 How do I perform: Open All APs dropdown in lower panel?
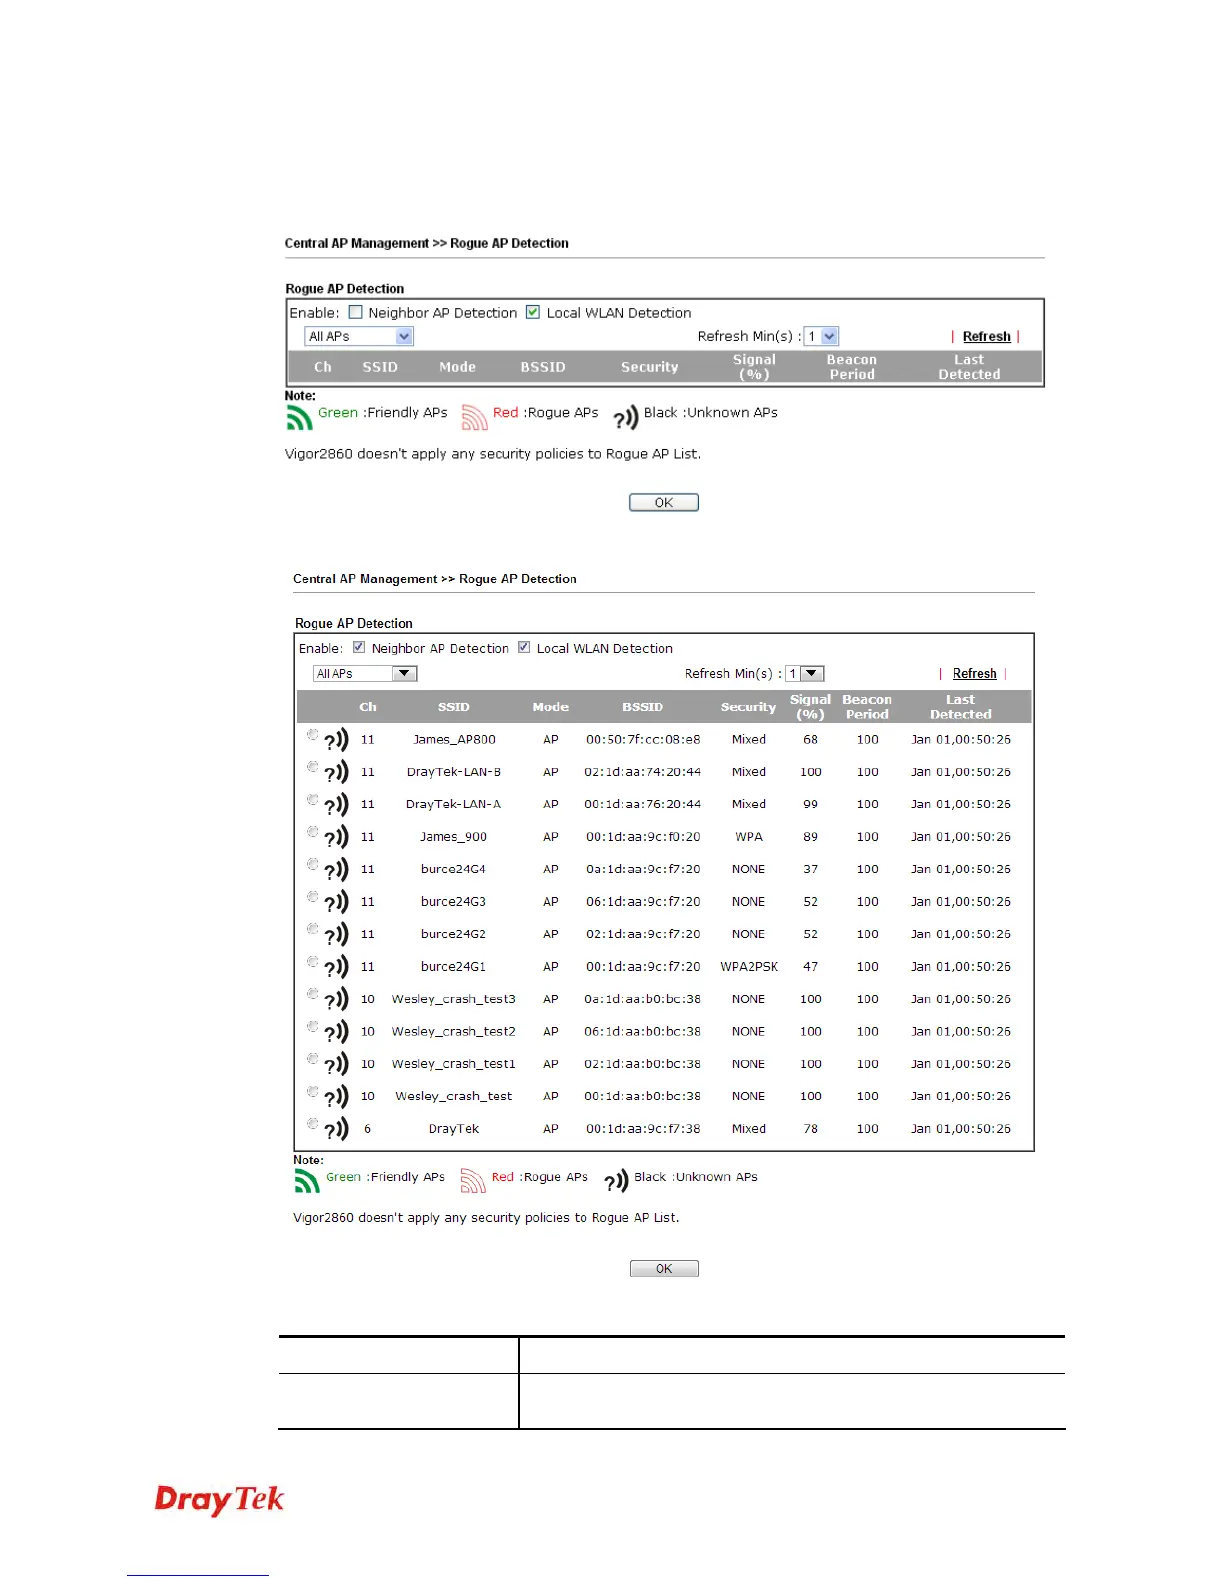[365, 674]
